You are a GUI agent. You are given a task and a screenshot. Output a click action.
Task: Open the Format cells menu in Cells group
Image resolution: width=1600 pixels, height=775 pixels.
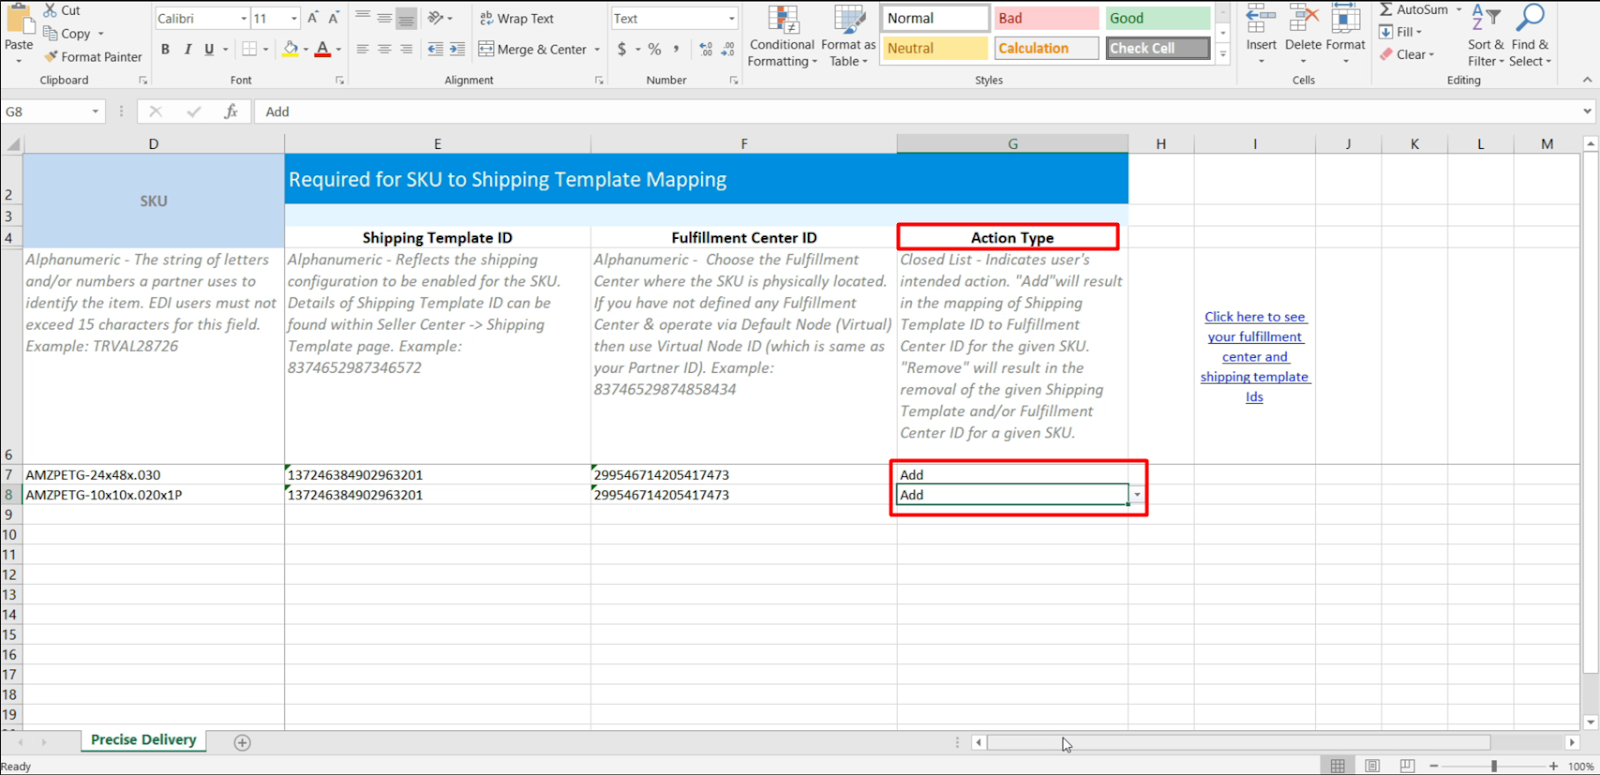[x=1346, y=35]
